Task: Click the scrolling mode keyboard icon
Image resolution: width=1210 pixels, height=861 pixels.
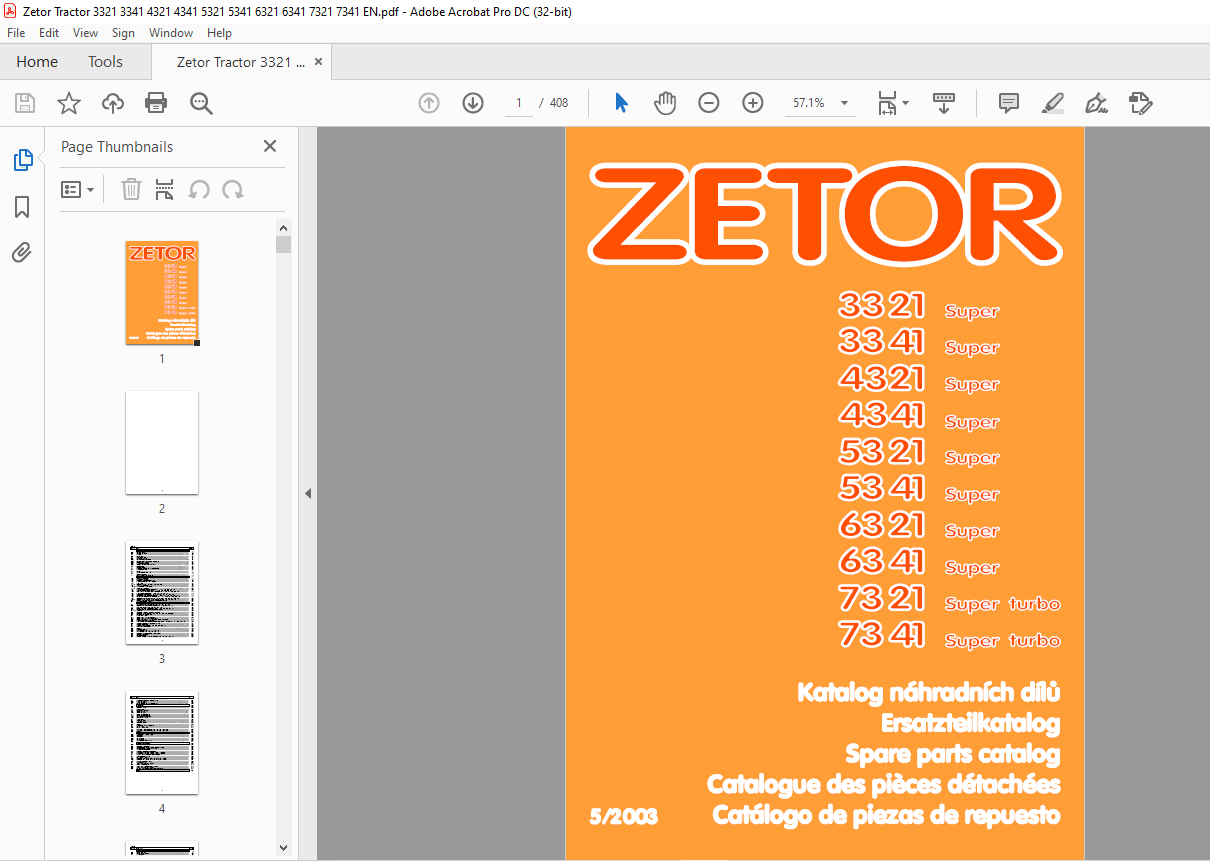Action: (x=944, y=103)
